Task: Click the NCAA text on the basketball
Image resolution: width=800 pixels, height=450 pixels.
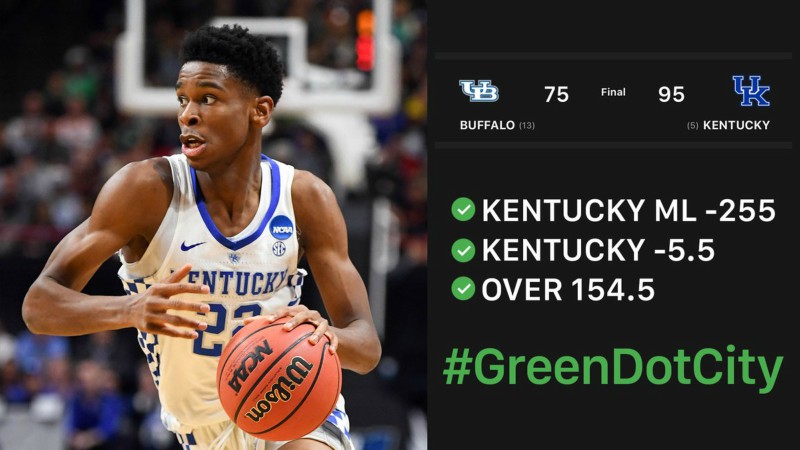Action: pos(250,366)
